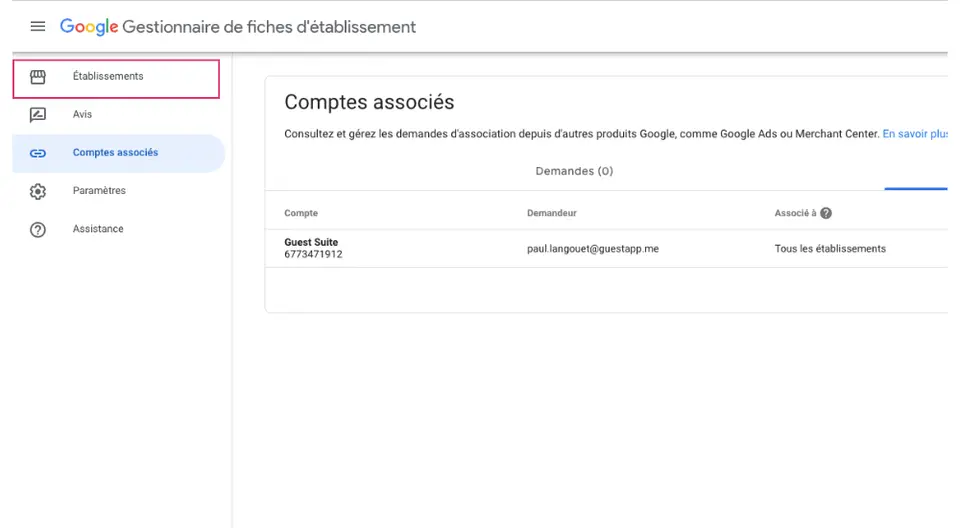Switch to the underlined tab at right
Viewport: 960px width, 528px height.
pos(916,173)
